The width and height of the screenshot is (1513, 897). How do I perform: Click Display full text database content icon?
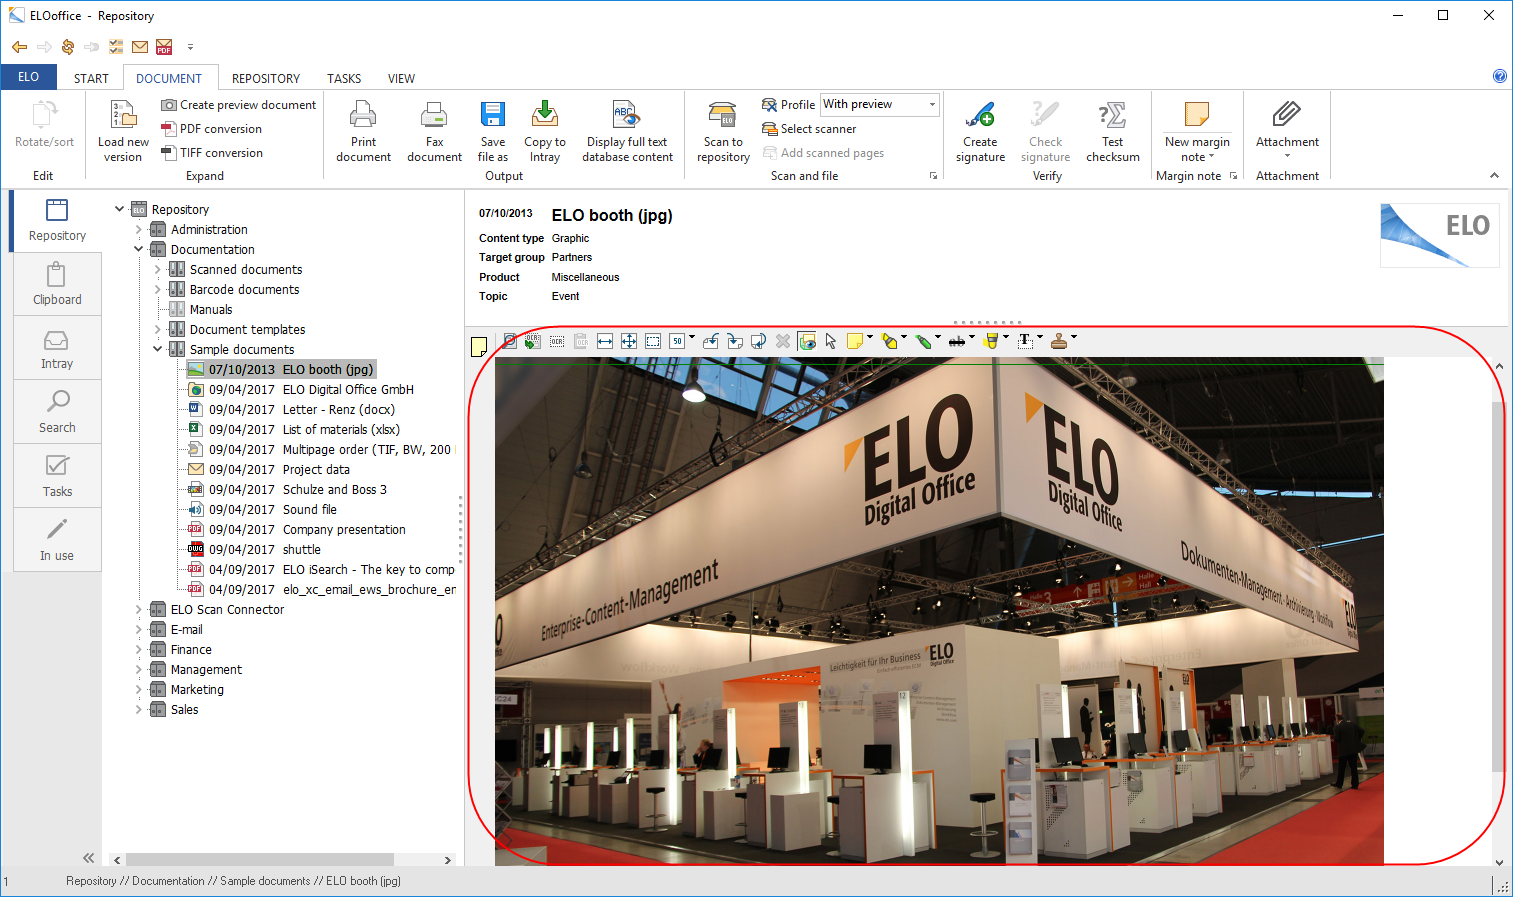tap(626, 115)
